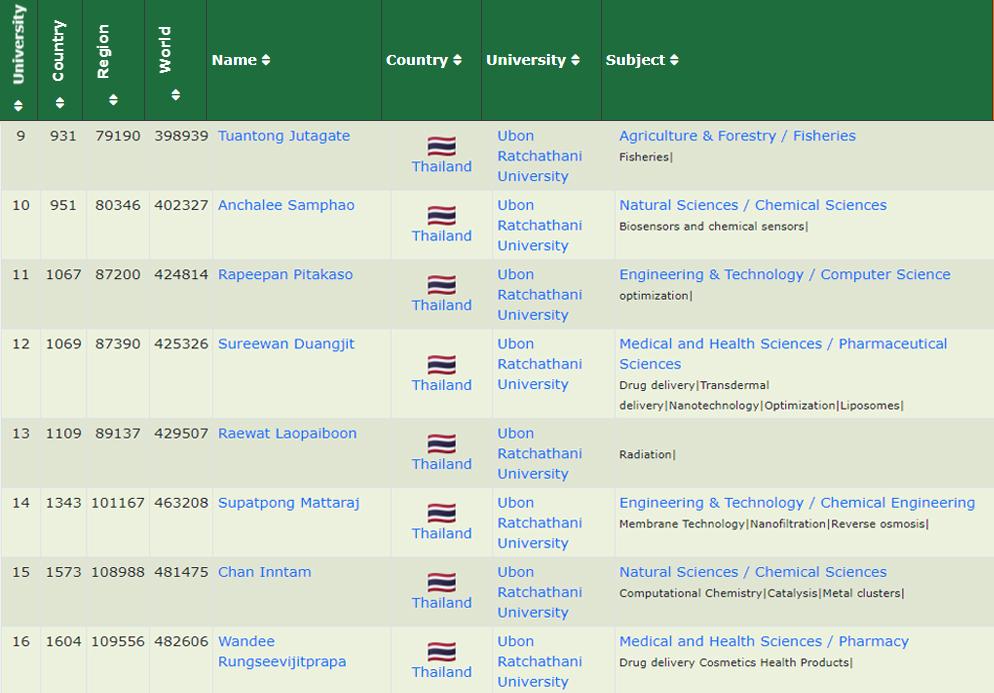Open Ubon Ratchathani University in Supatpong row
Screen dimensions: 994x693
click(539, 522)
